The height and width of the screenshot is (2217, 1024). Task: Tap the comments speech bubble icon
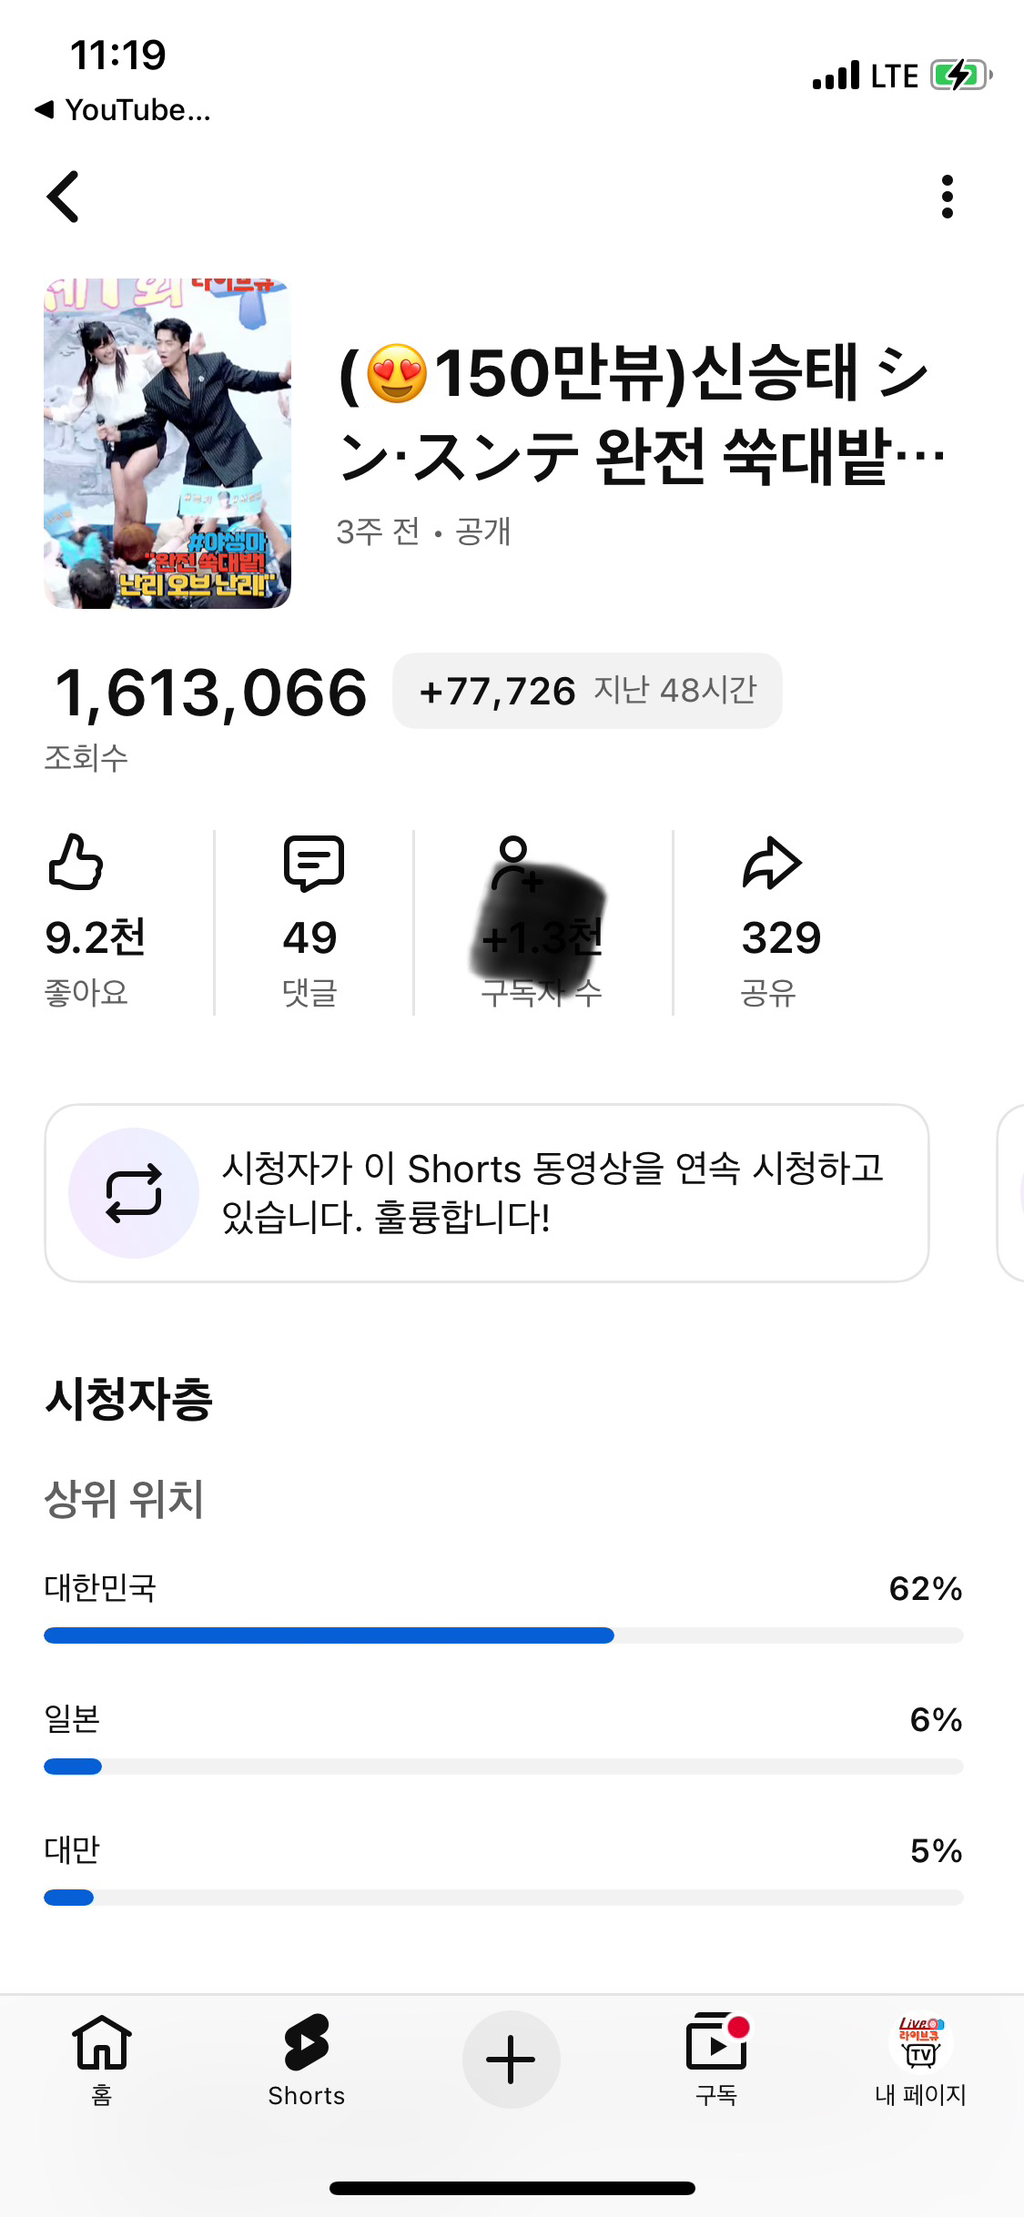[x=313, y=863]
